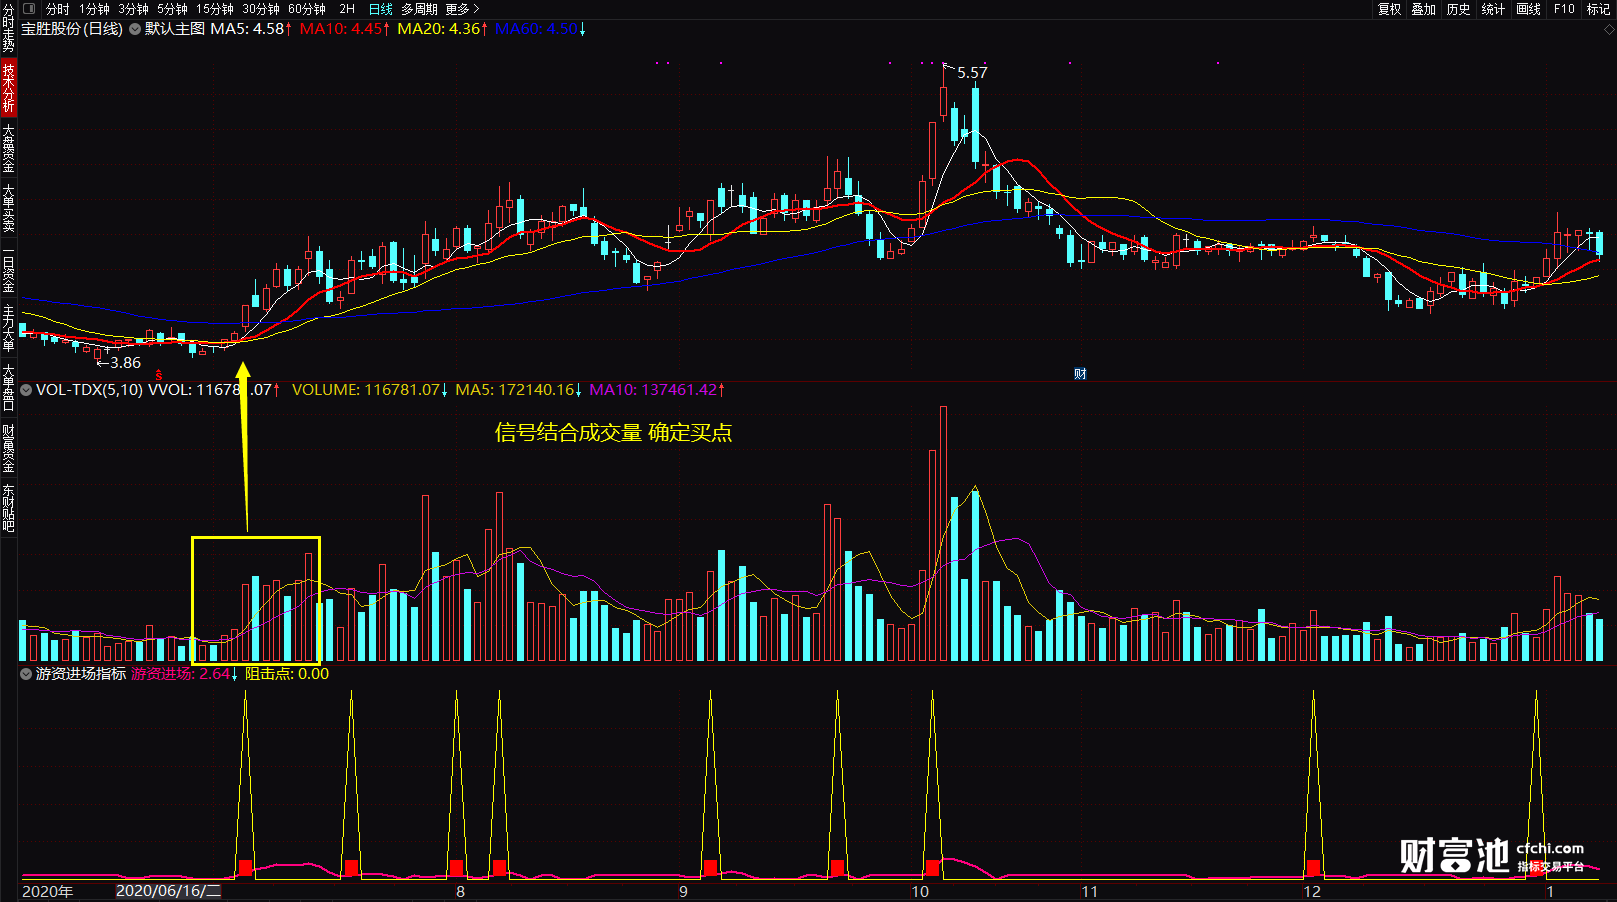The width and height of the screenshot is (1617, 902).
Task: Select the 日线 daily period
Action: (x=380, y=9)
